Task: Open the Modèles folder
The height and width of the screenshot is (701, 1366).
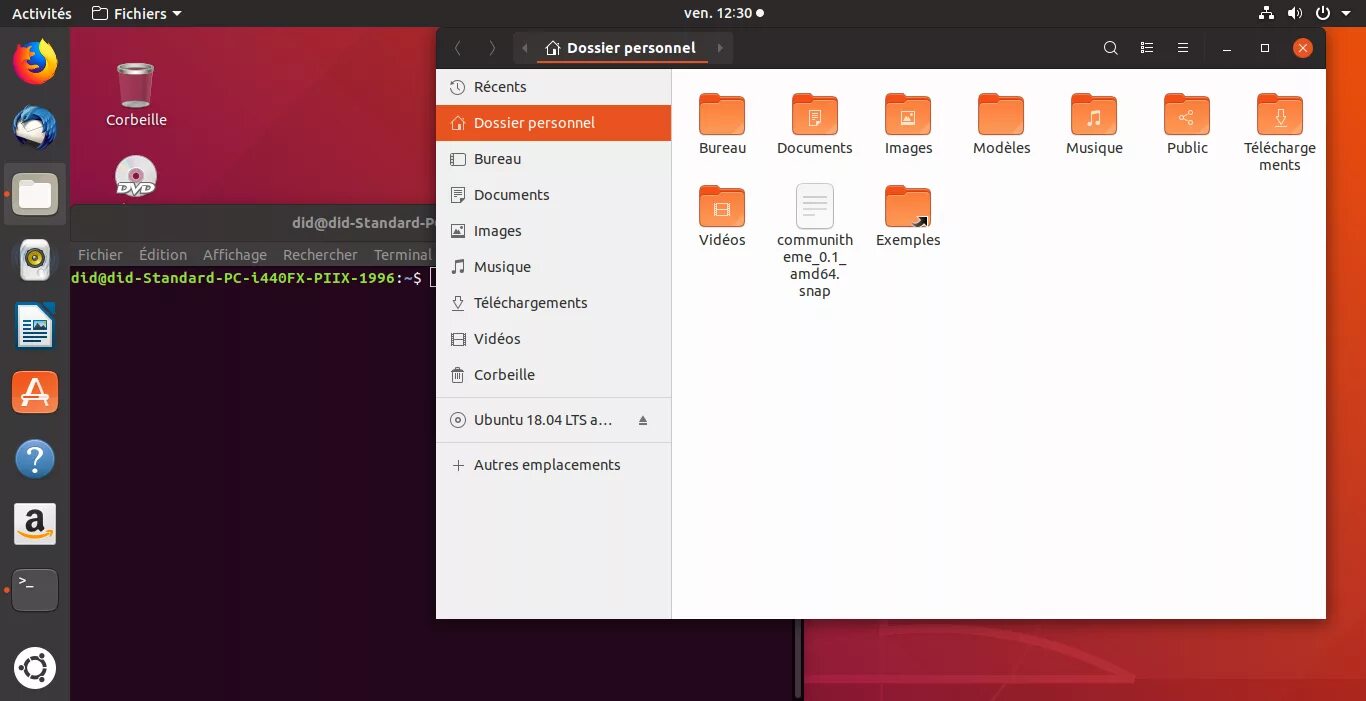Action: coord(1001,115)
